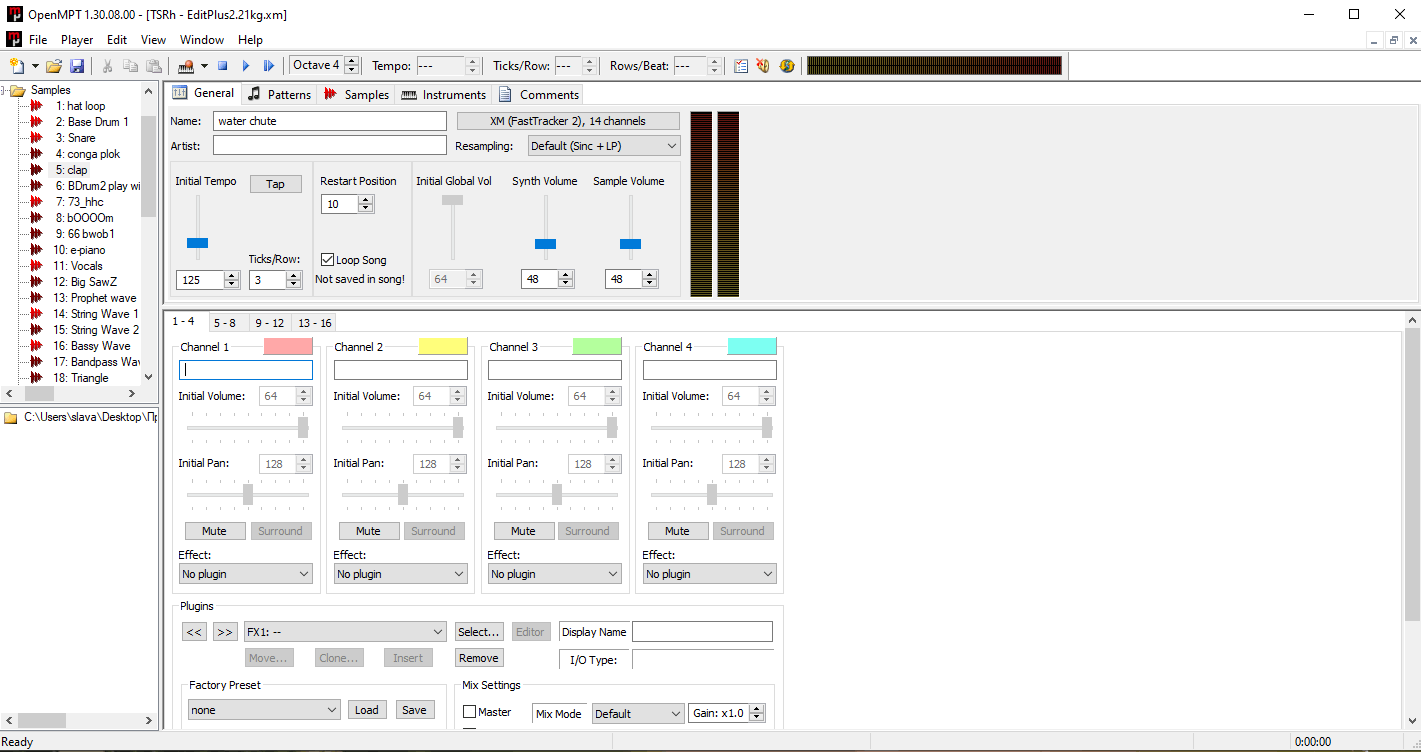Image resolution: width=1421 pixels, height=752 pixels.
Task: Open the Factory Preset dropdown
Action: pos(264,710)
